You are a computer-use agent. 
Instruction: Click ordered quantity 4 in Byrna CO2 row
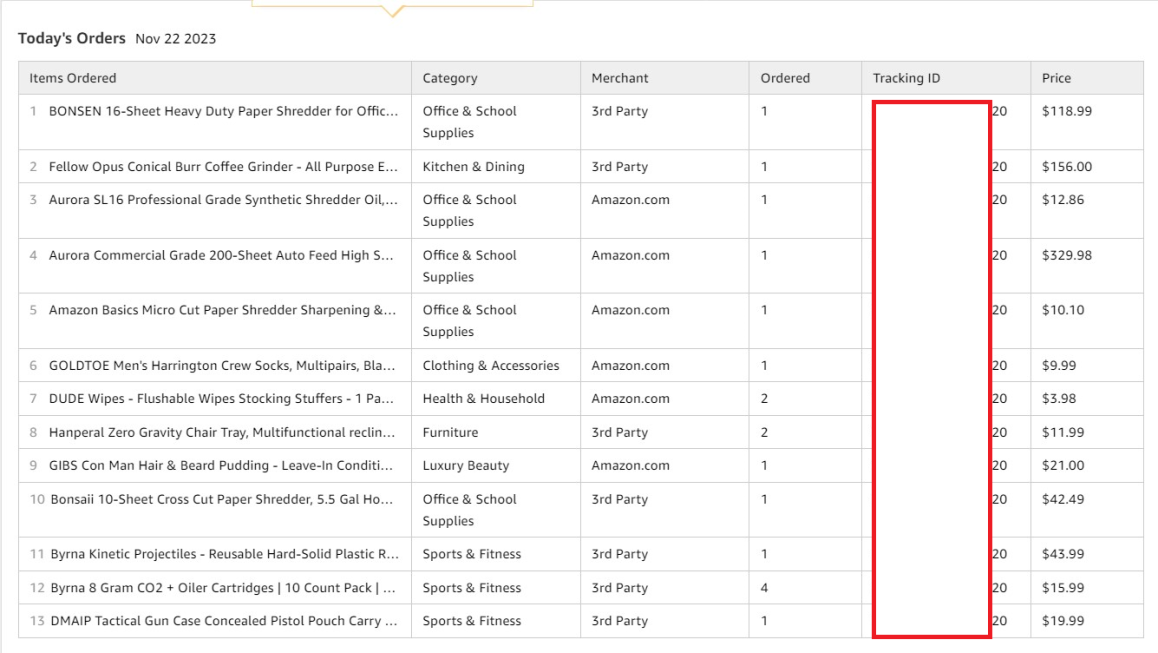[x=764, y=588]
